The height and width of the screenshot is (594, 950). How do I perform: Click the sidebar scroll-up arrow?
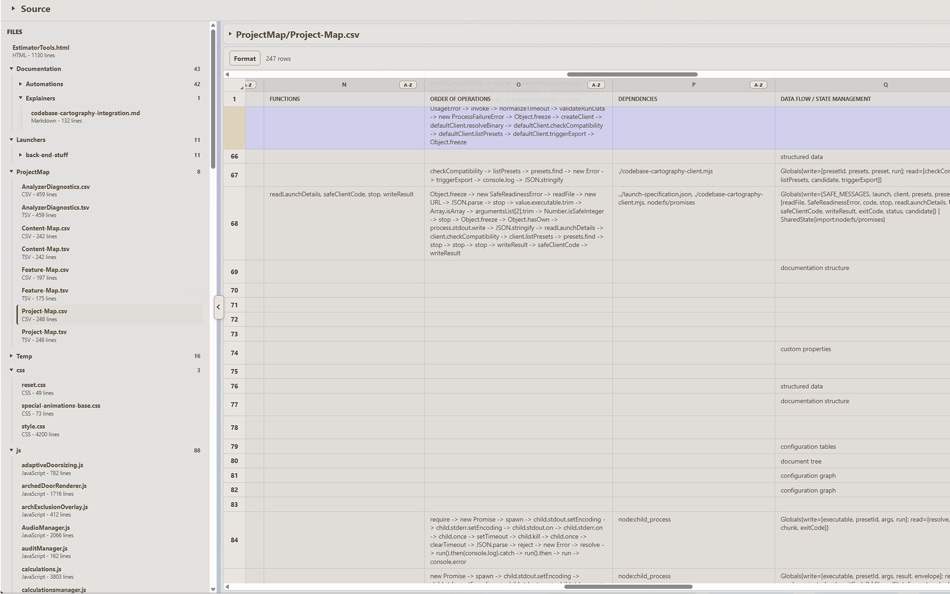coord(213,25)
